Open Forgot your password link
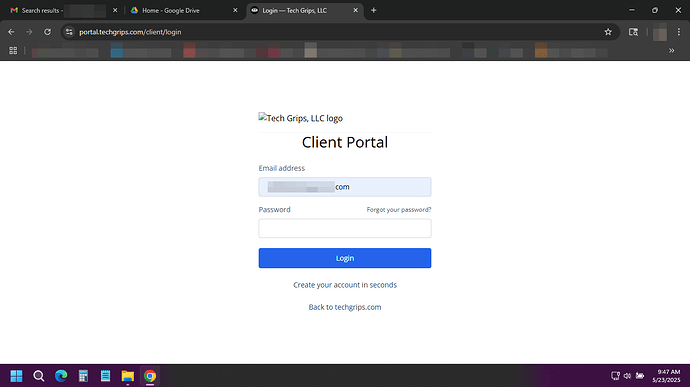Viewport: 690px width, 387px height. tap(399, 210)
